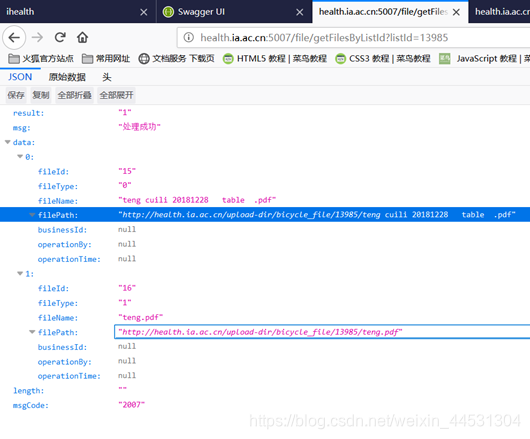Viewport: 530px width, 439px height.
Task: View site information icon in address bar
Action: (x=189, y=38)
